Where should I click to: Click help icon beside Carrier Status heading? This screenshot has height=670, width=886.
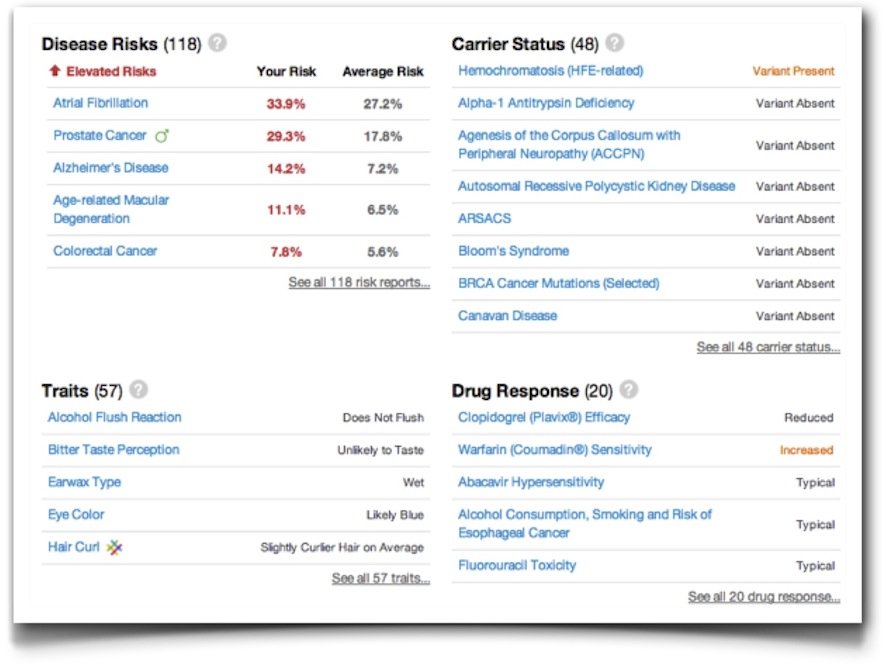pos(615,44)
